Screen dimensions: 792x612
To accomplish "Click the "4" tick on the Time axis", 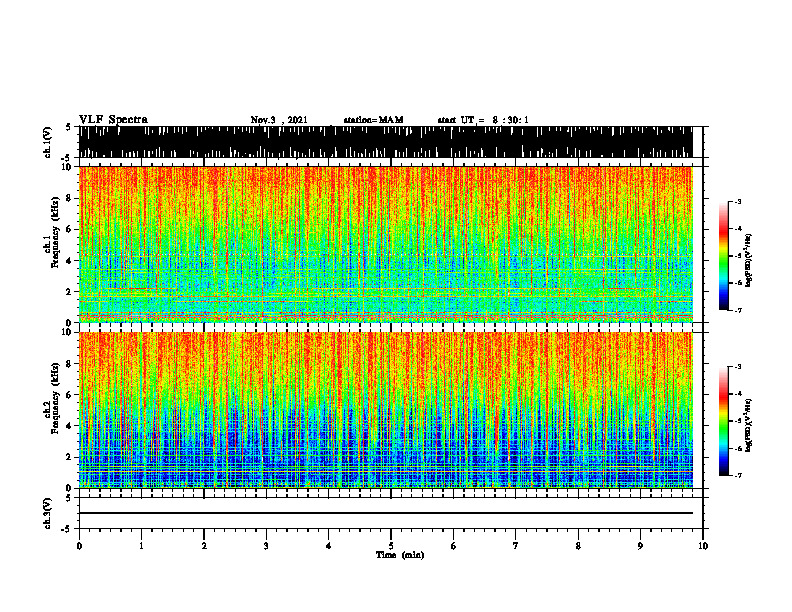I will pos(329,546).
